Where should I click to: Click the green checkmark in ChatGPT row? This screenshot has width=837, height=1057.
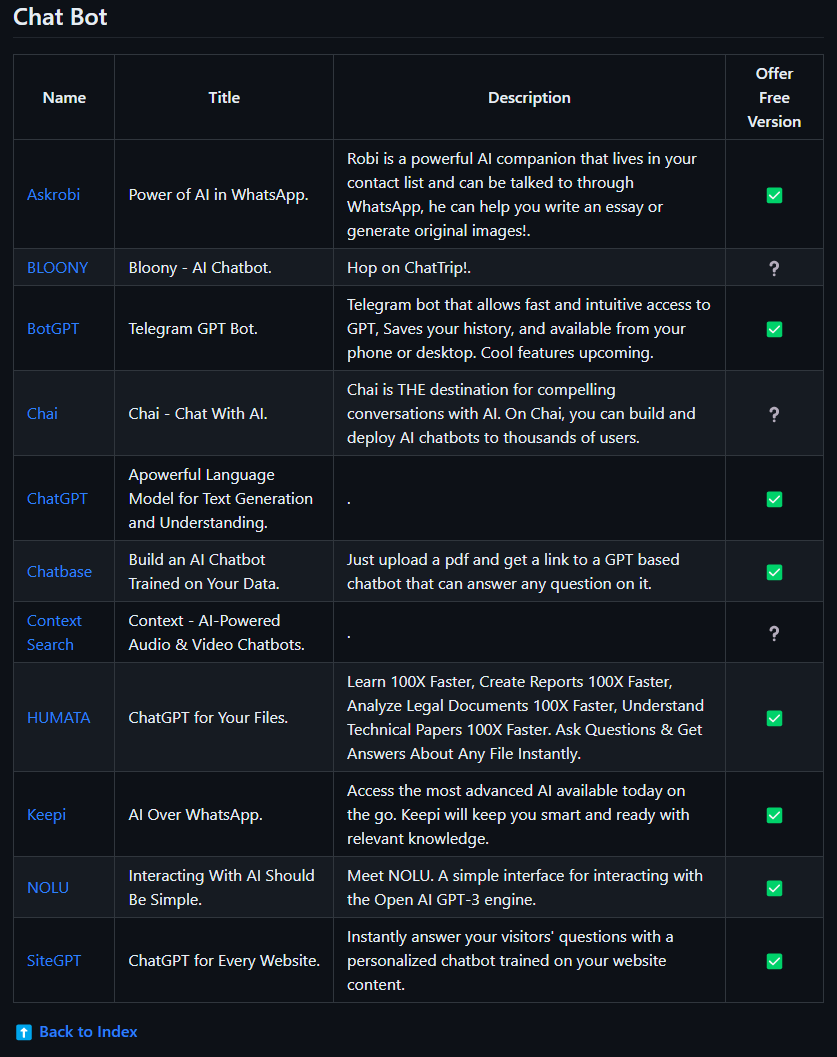point(774,499)
